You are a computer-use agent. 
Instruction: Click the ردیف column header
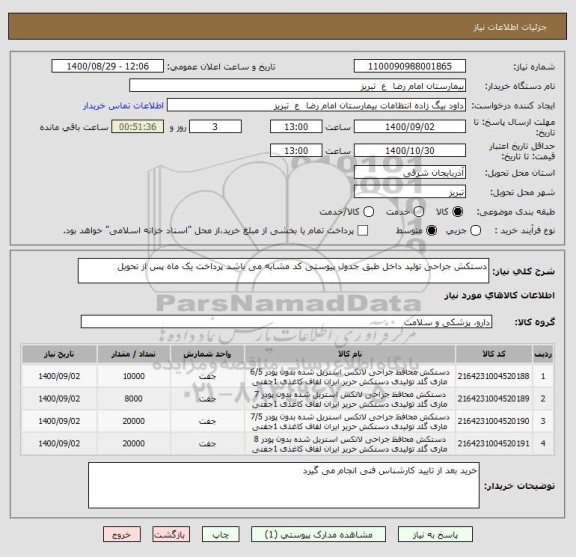543,354
